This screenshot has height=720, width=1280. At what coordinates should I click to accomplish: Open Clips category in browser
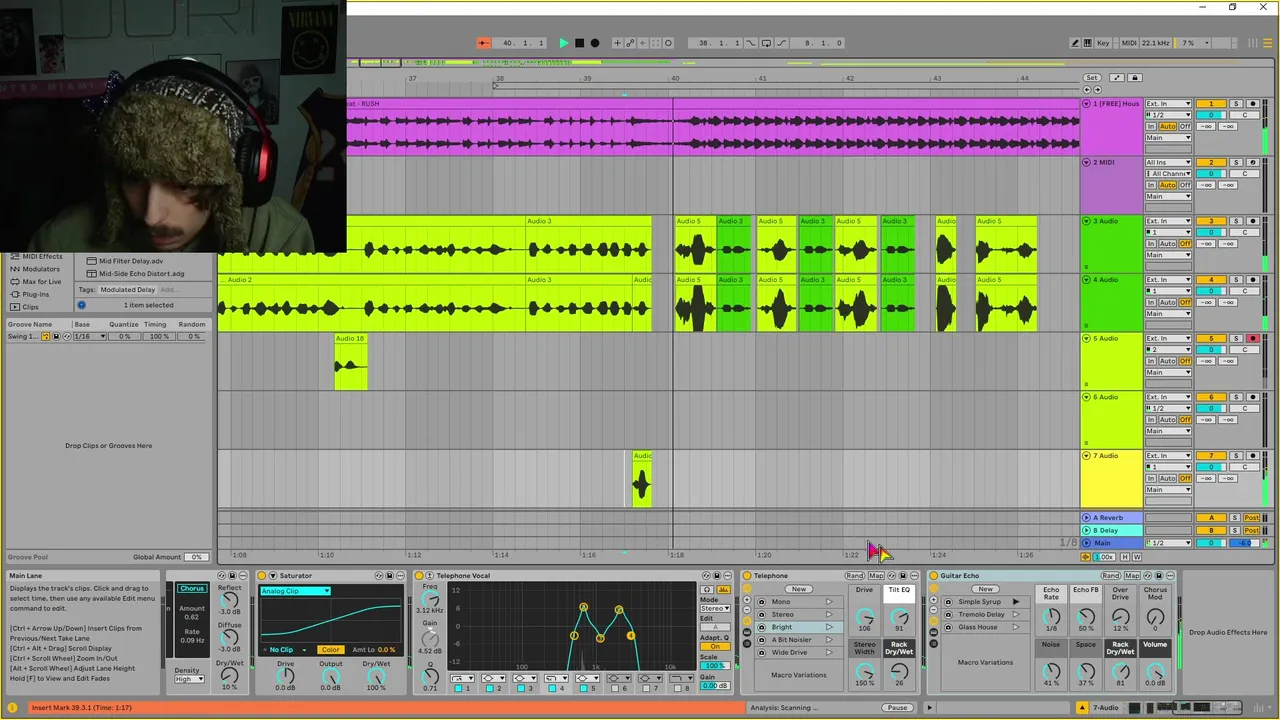30,307
